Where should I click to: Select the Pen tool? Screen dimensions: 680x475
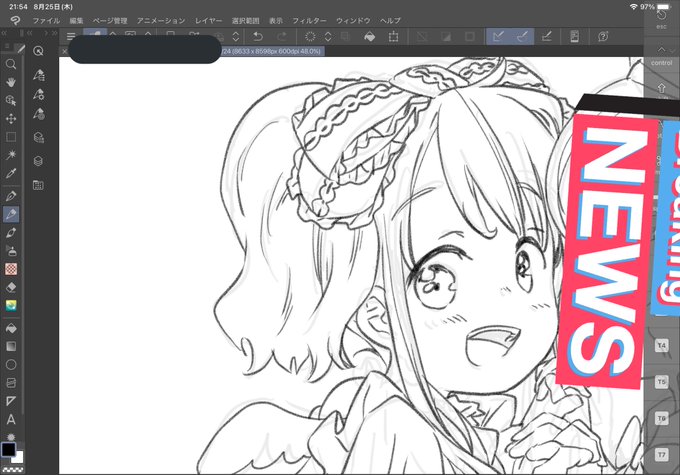[11, 196]
